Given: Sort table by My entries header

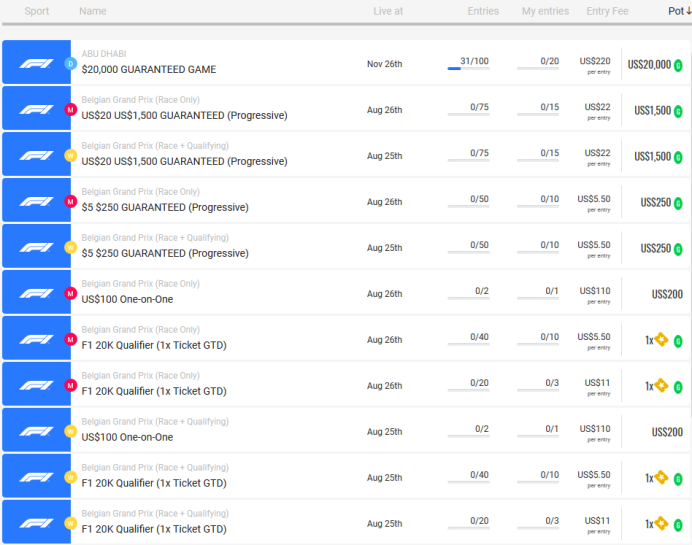Looking at the screenshot, I should pyautogui.click(x=545, y=11).
